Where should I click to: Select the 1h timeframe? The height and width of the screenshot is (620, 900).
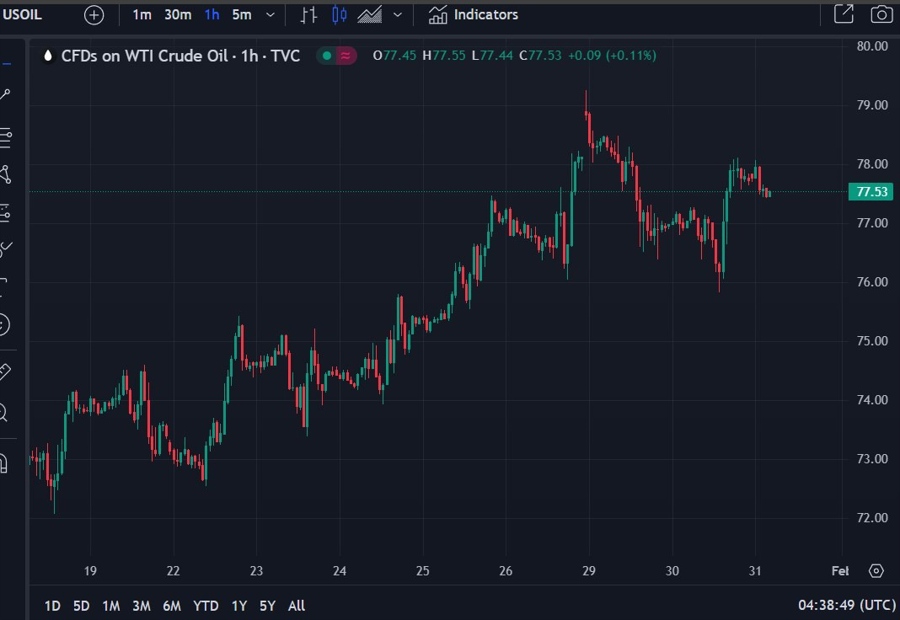click(x=212, y=15)
